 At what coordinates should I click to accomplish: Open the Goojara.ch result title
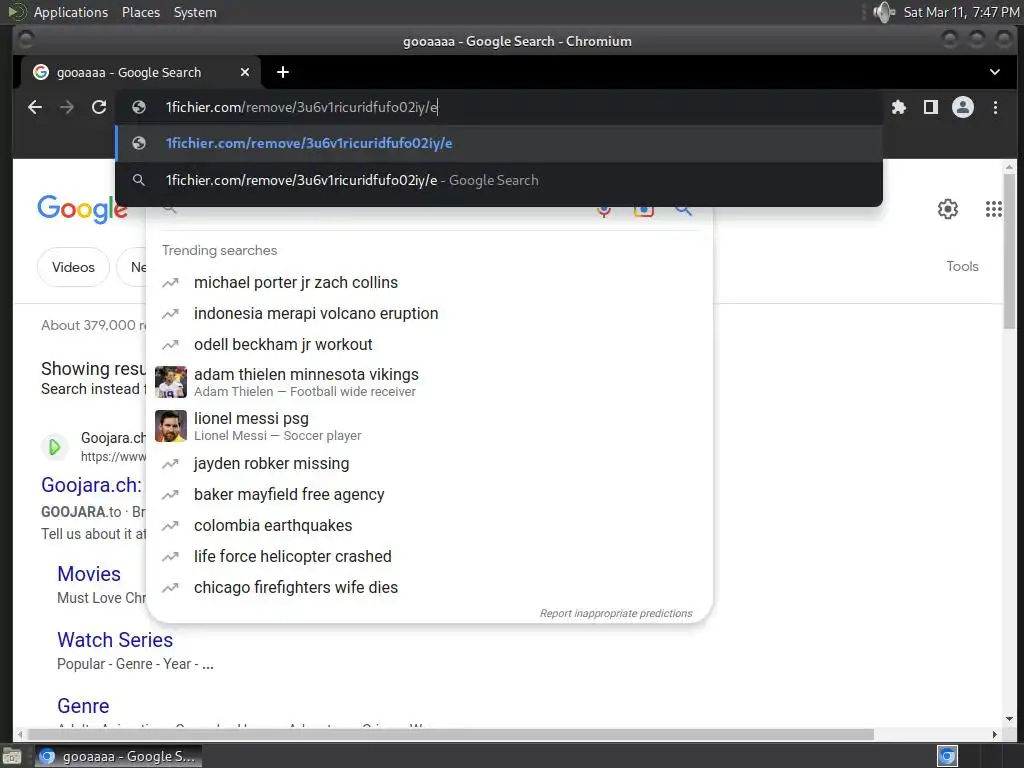click(91, 485)
